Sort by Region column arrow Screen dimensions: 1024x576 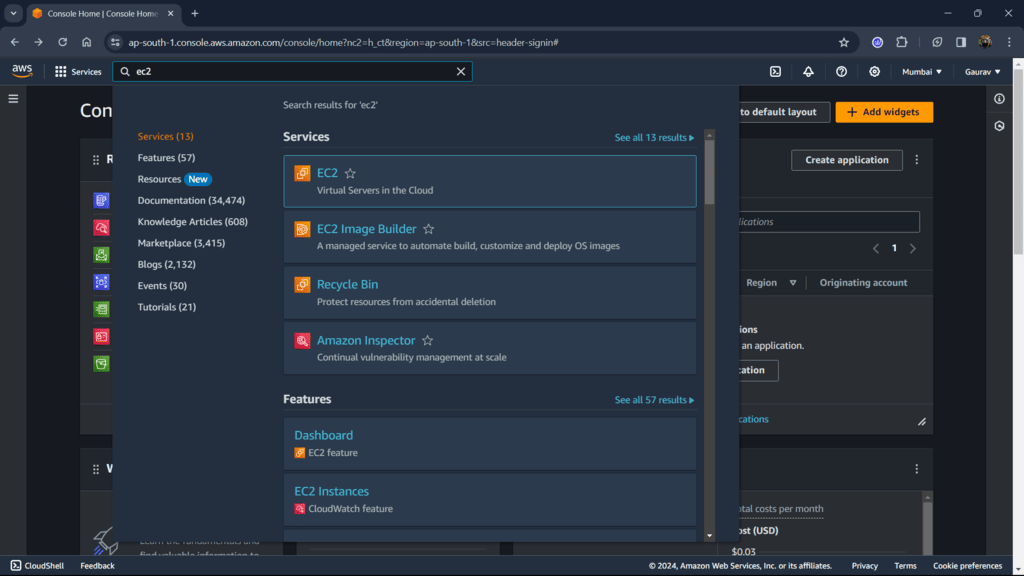[x=793, y=283]
